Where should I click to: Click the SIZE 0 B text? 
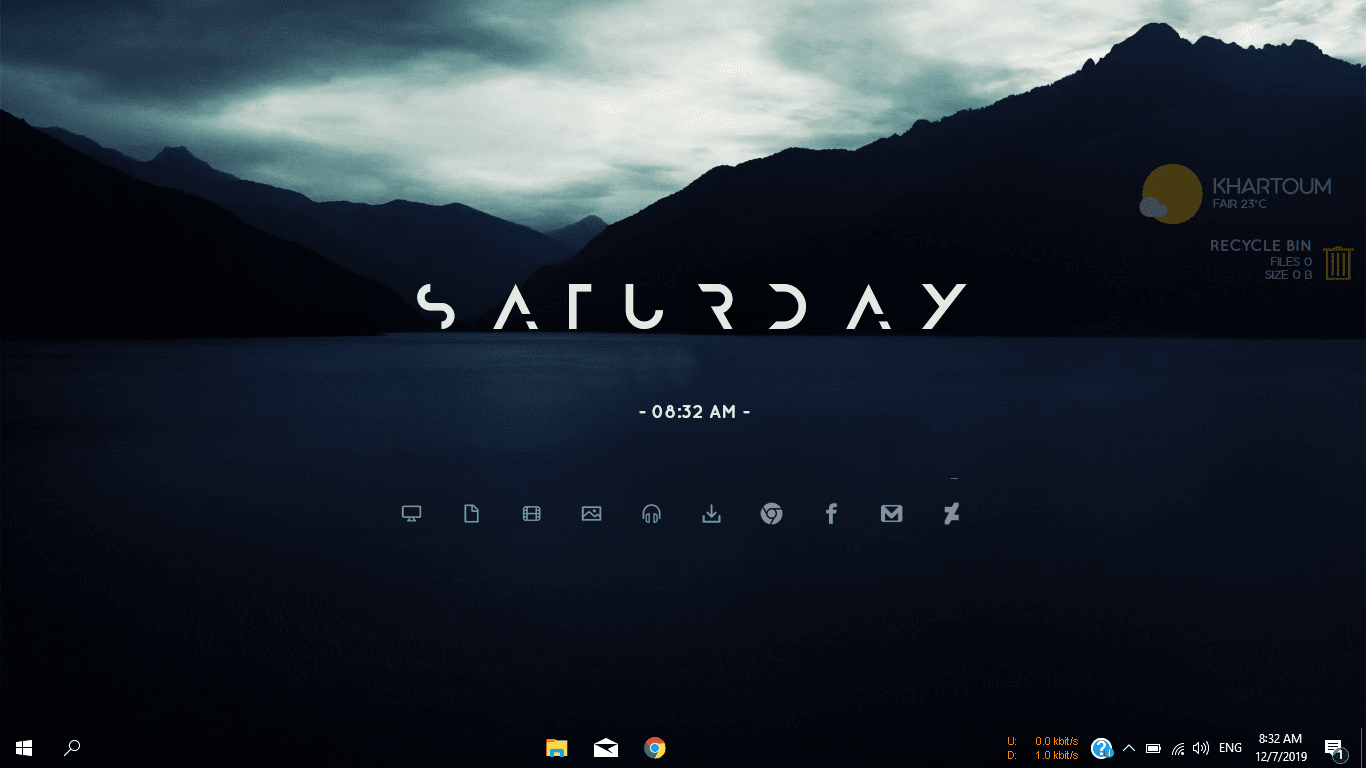click(1288, 275)
